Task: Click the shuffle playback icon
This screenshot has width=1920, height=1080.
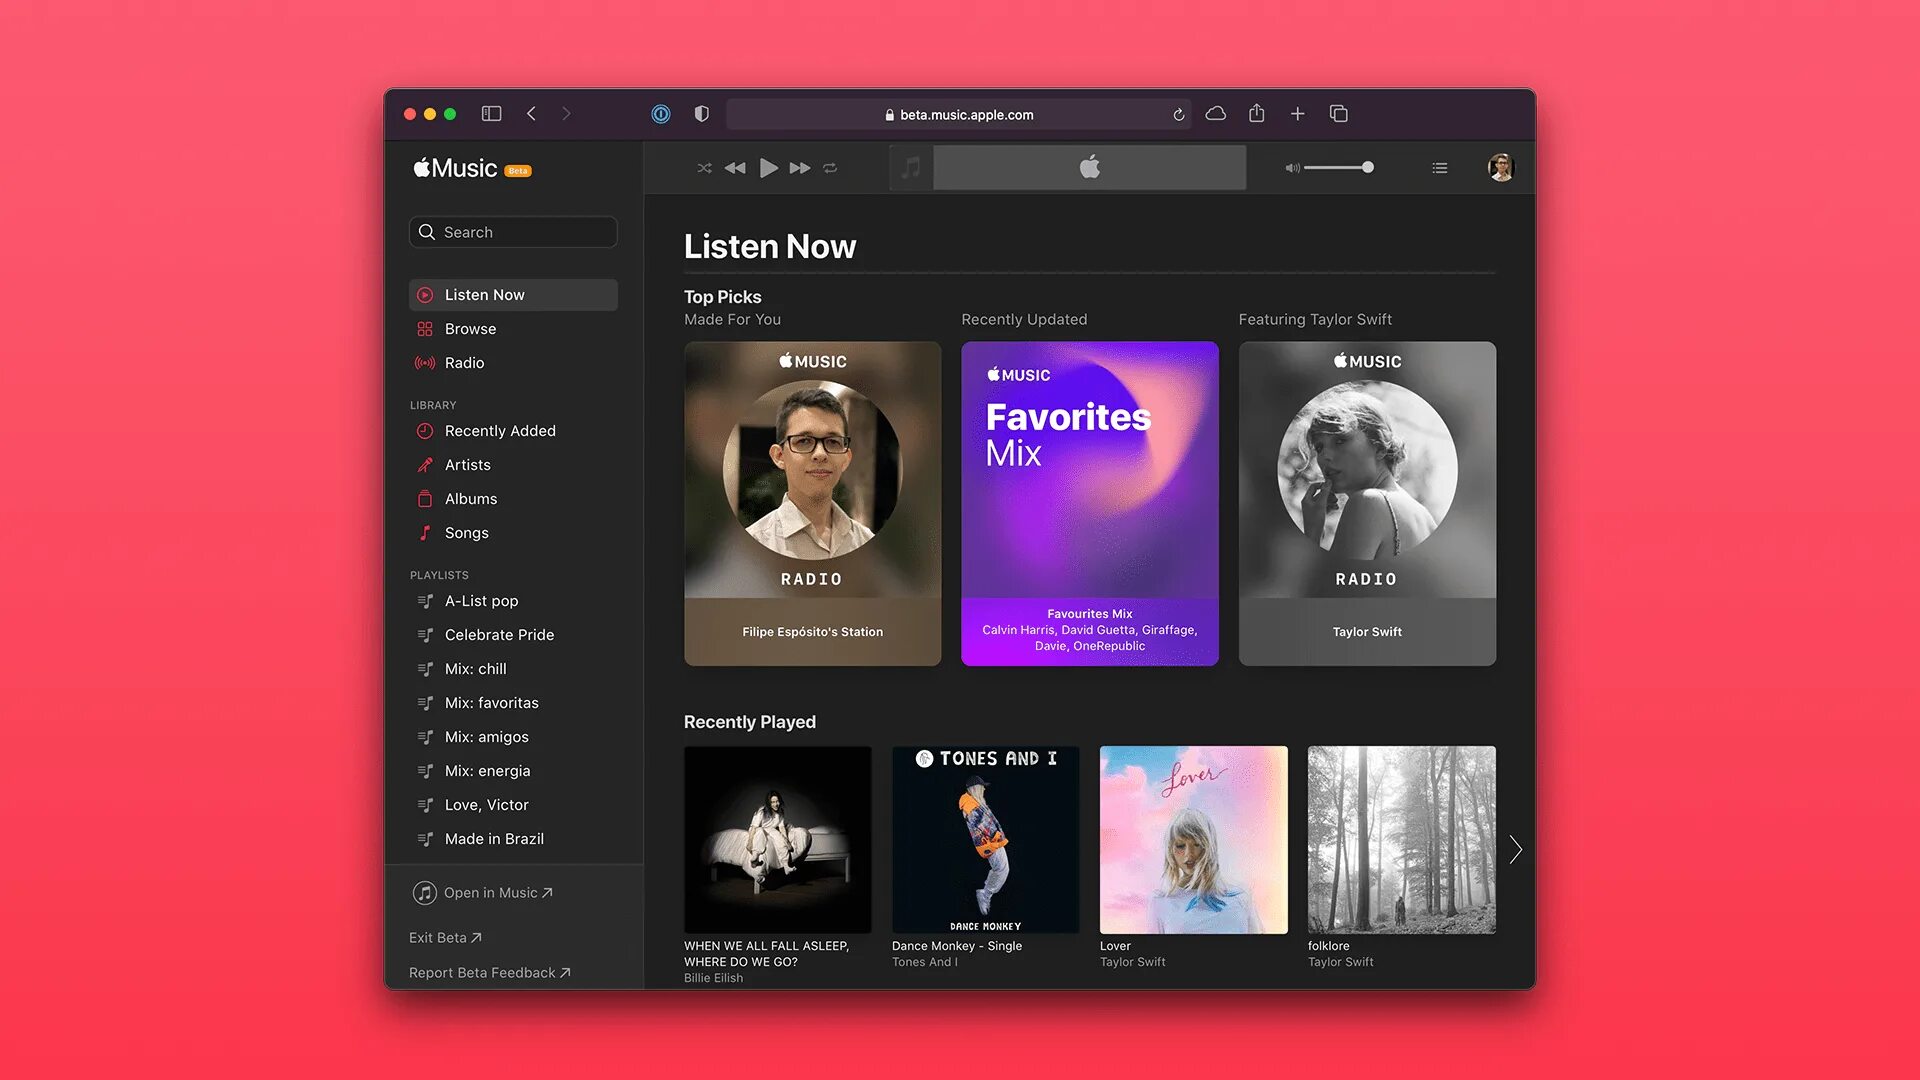Action: pyautogui.click(x=704, y=167)
